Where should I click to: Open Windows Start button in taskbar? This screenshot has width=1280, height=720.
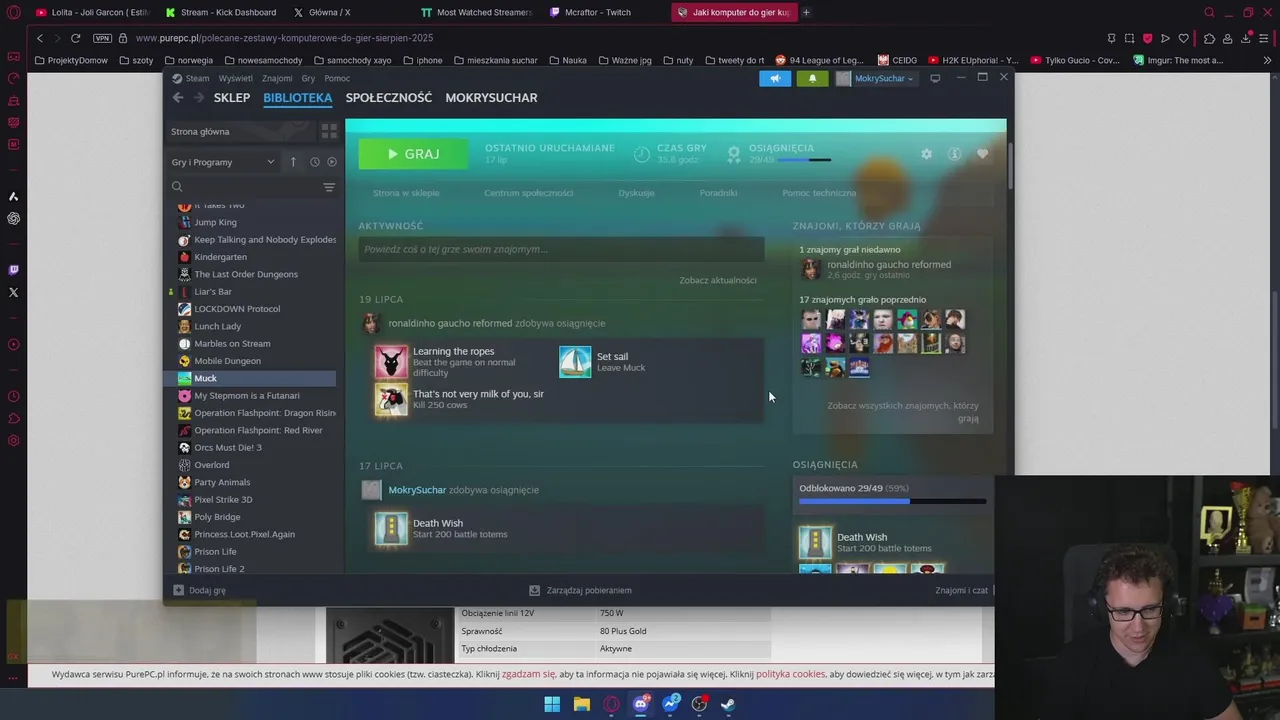pyautogui.click(x=552, y=704)
